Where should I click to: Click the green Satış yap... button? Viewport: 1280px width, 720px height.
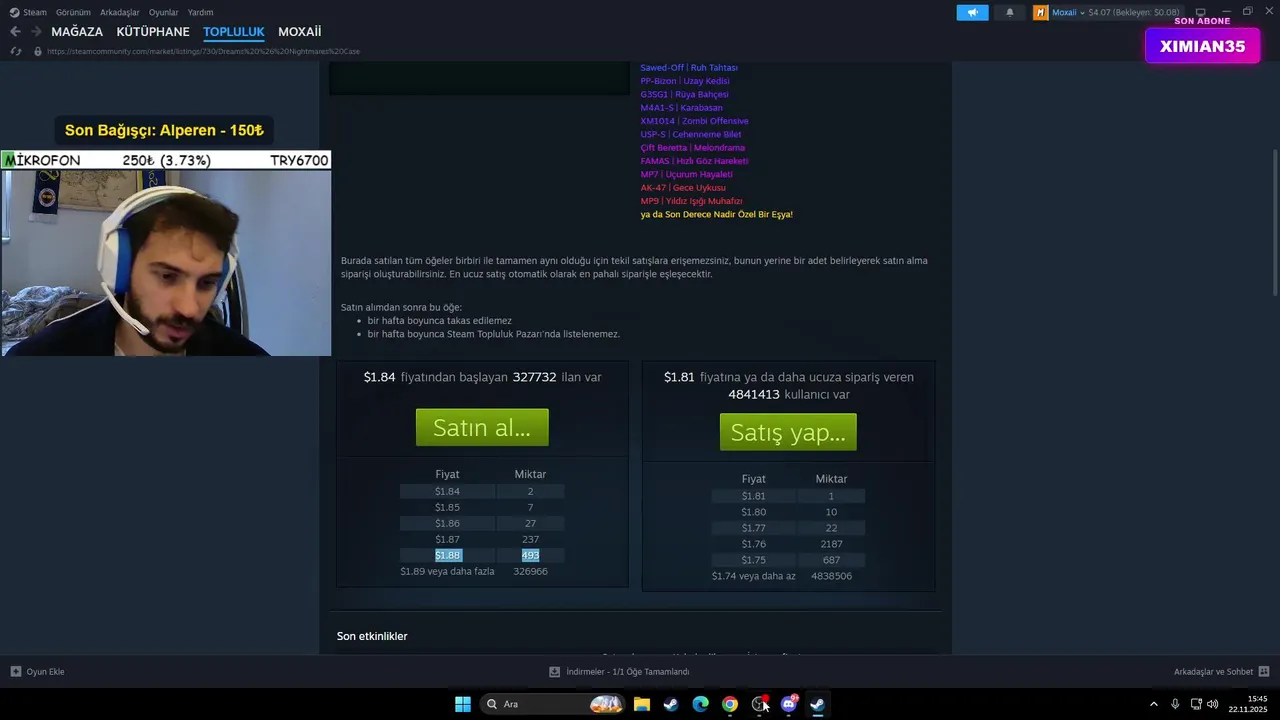point(788,432)
